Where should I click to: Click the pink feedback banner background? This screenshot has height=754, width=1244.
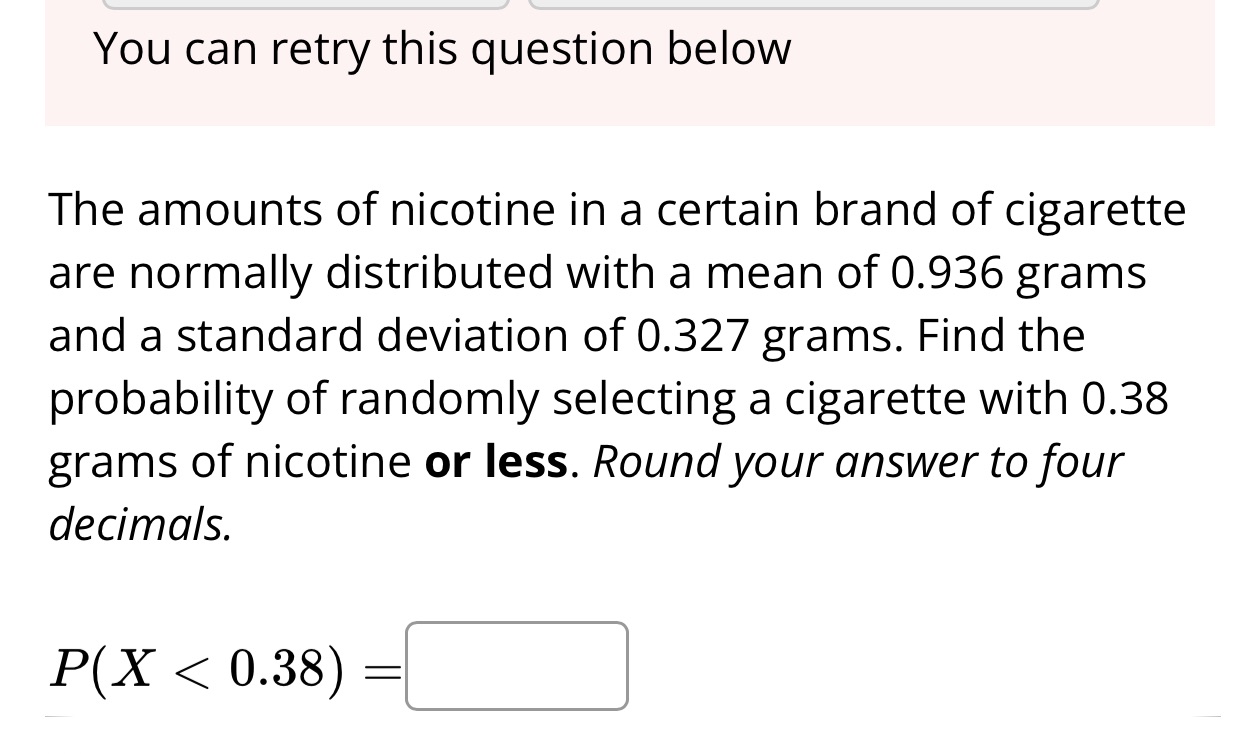tap(630, 62)
